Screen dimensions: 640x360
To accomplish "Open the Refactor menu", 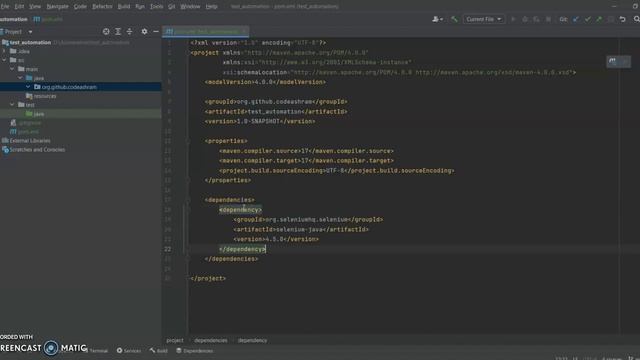I will (x=102, y=7).
